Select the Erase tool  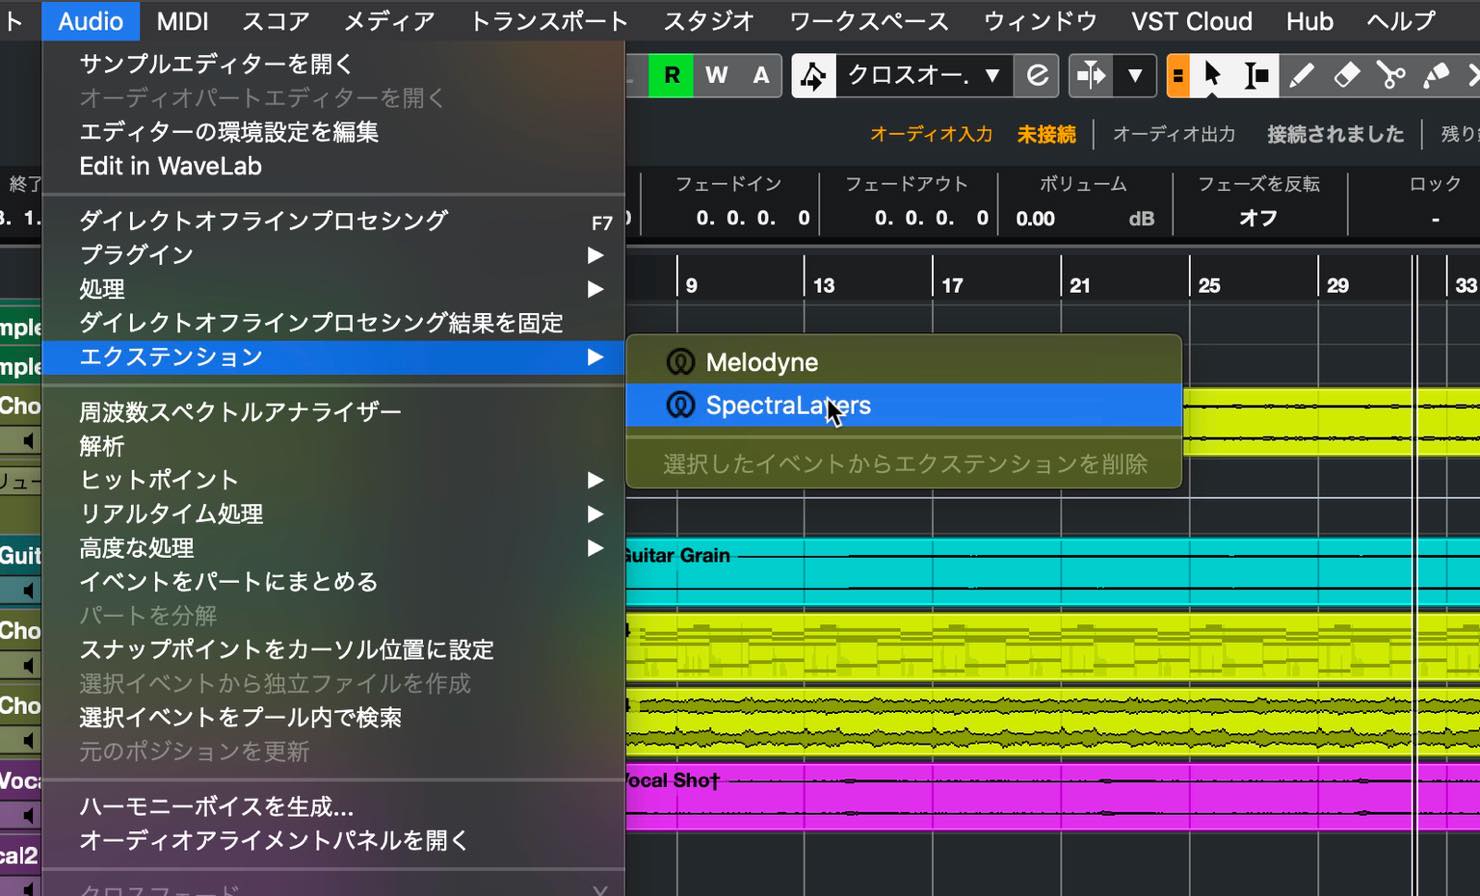tap(1346, 76)
